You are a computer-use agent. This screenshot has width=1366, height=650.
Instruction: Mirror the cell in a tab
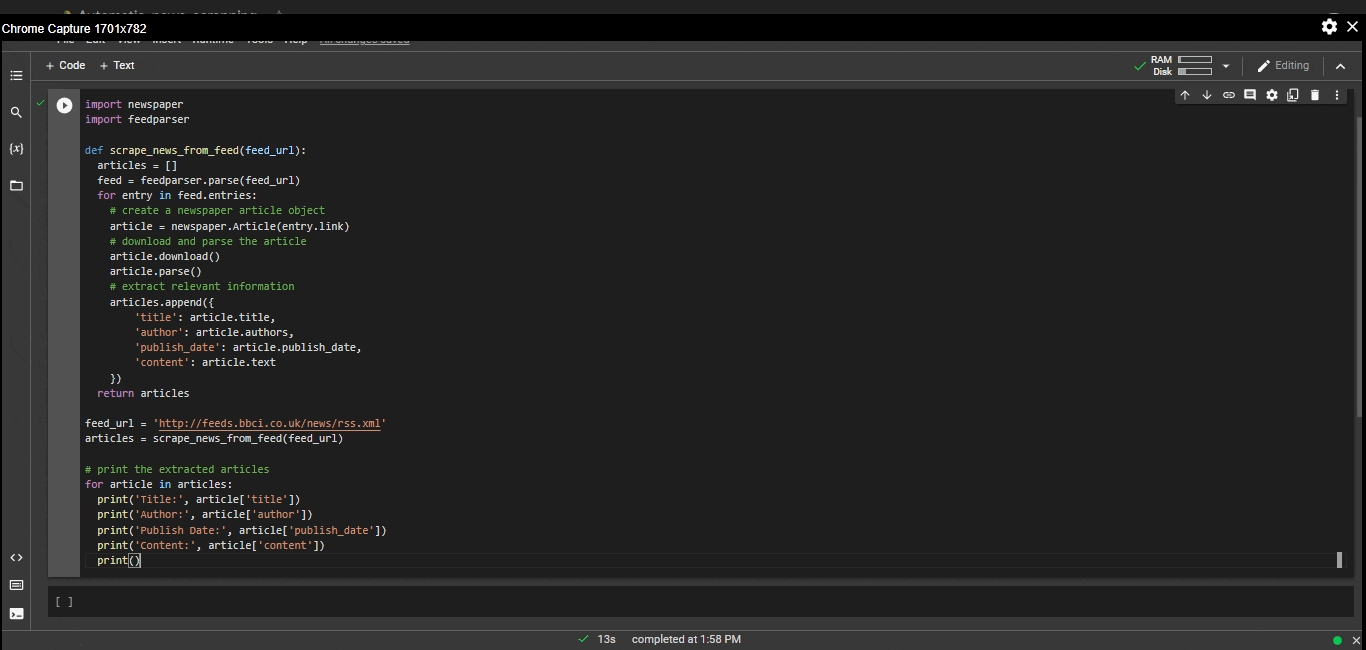(x=1293, y=95)
